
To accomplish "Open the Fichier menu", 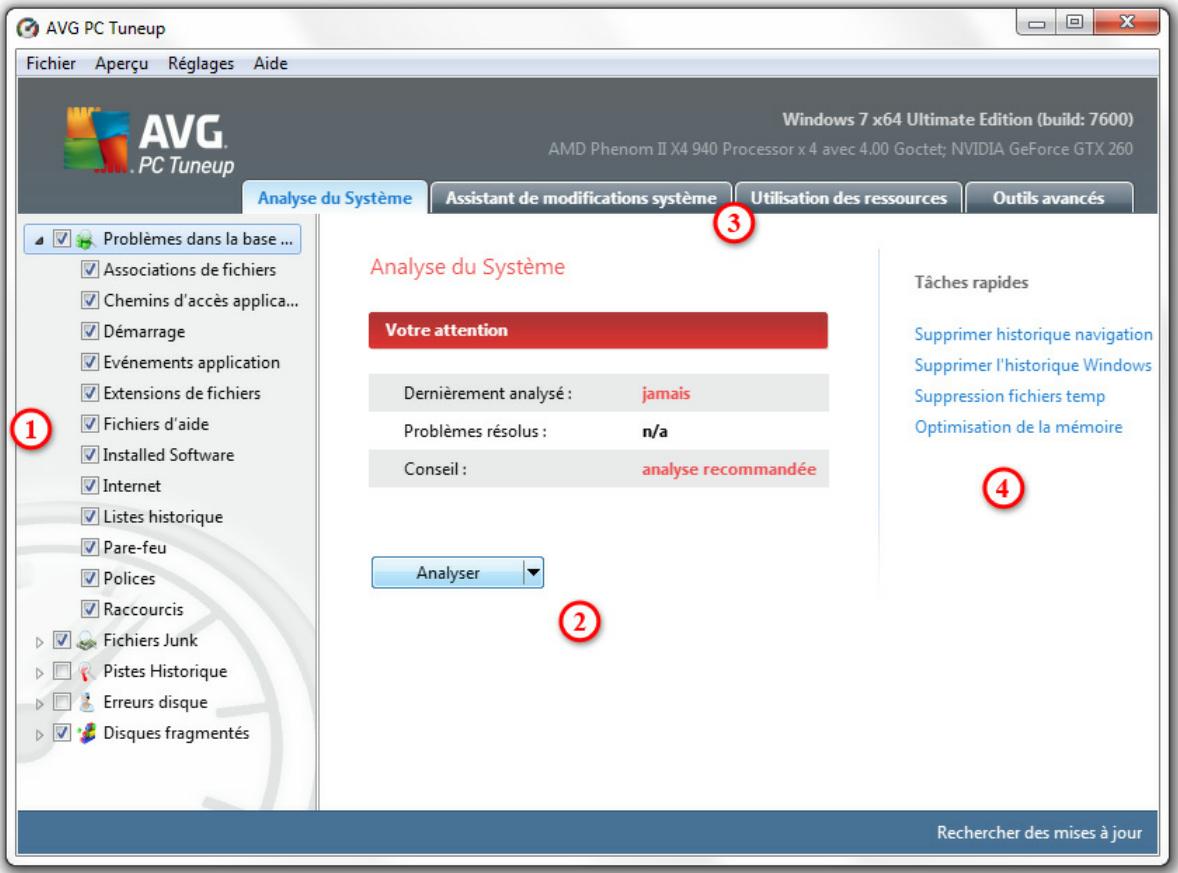I will (x=50, y=63).
